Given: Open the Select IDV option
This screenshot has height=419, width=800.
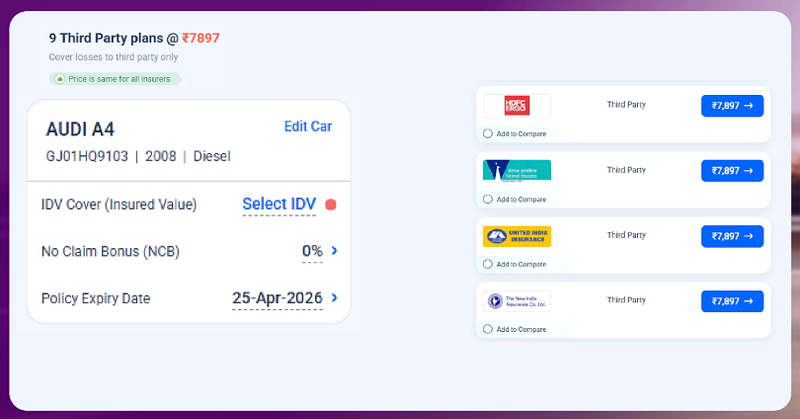Looking at the screenshot, I should coord(279,204).
